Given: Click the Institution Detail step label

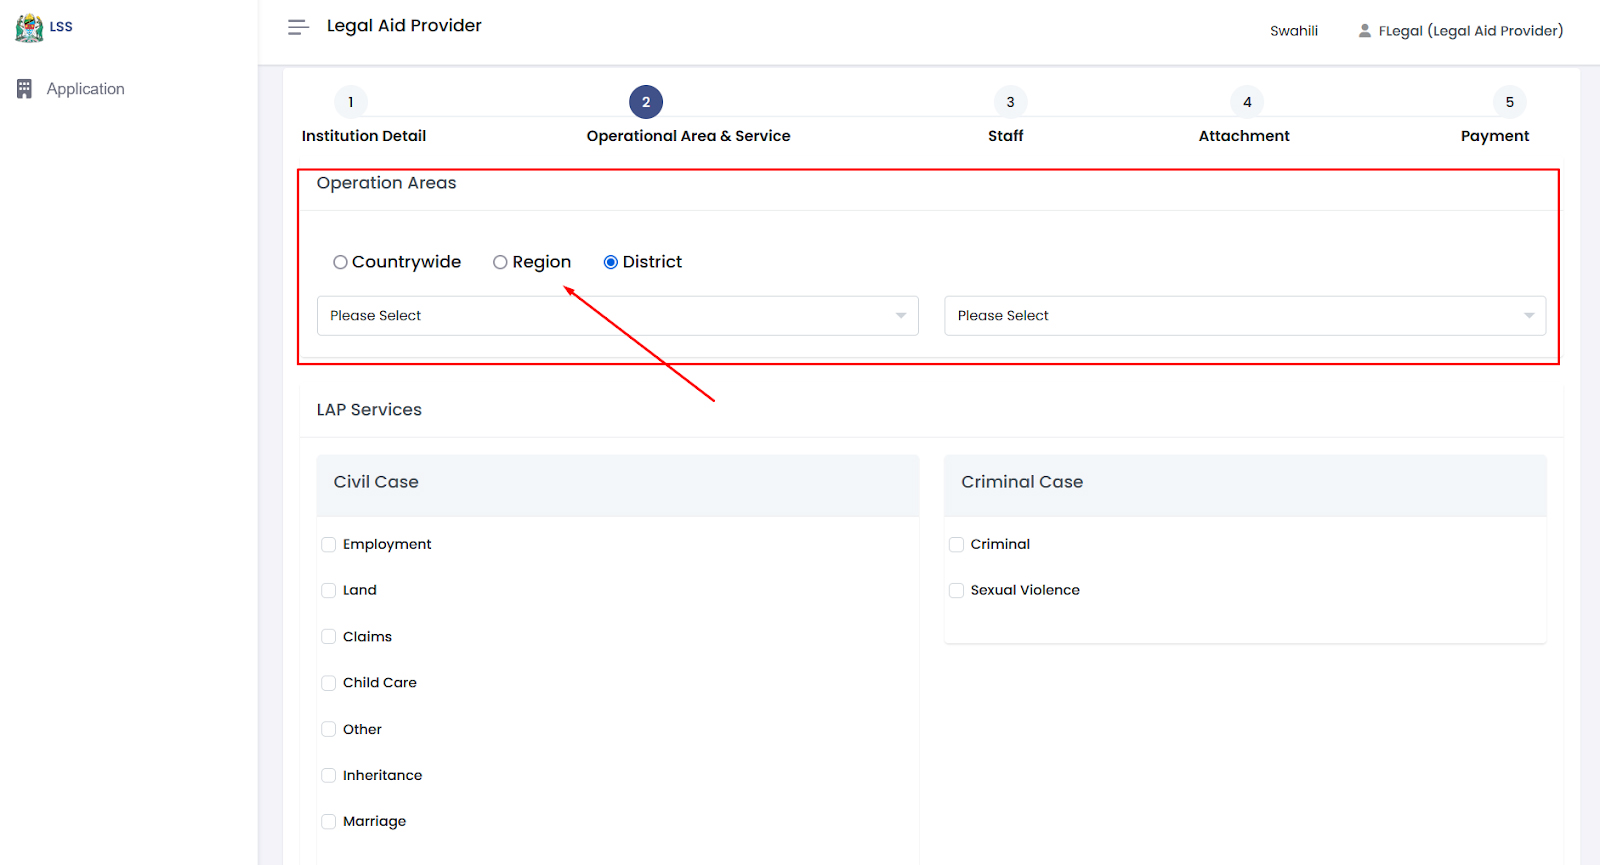Looking at the screenshot, I should tap(363, 136).
